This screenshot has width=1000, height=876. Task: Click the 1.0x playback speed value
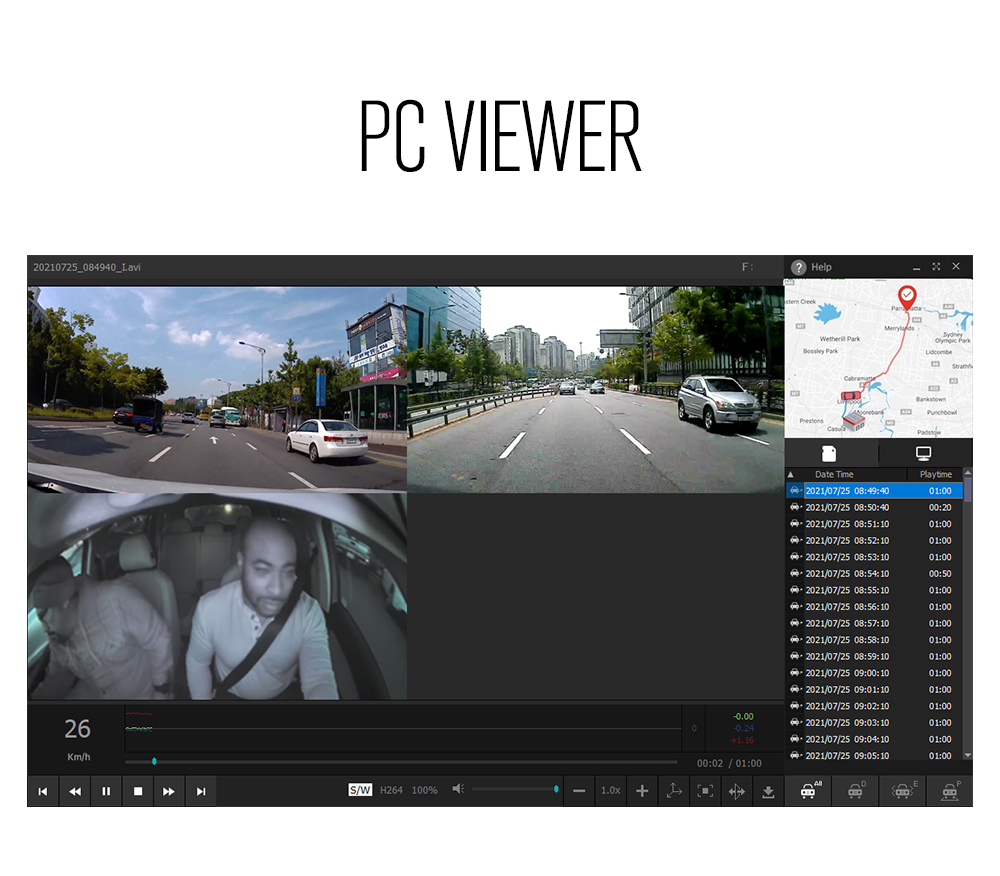pyautogui.click(x=610, y=791)
